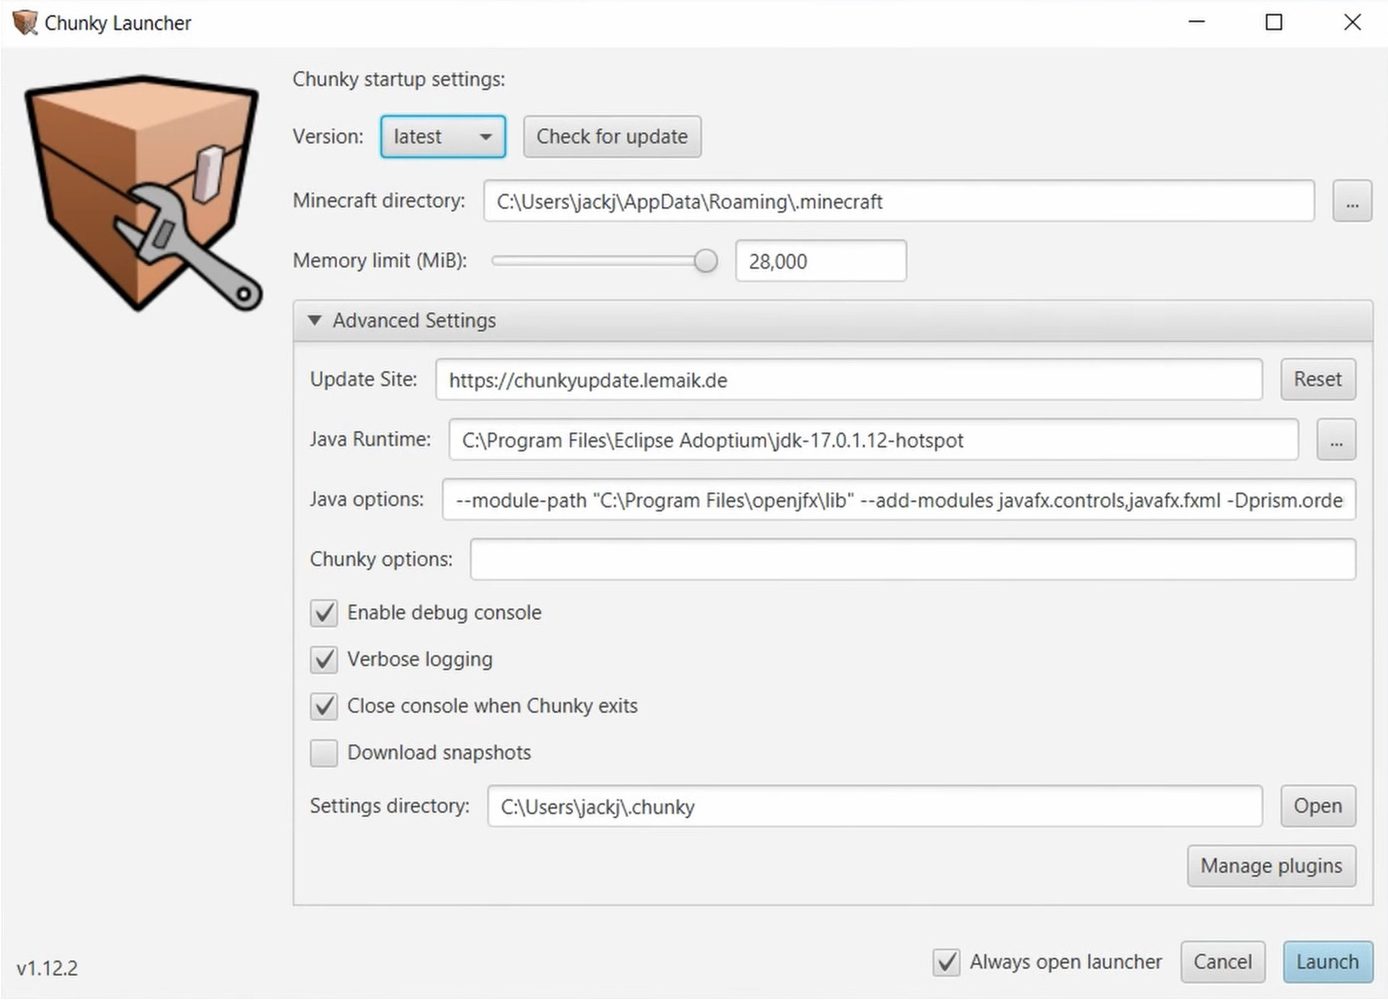The image size is (1388, 1000).
Task: Uncheck Verbose logging
Action: (324, 660)
